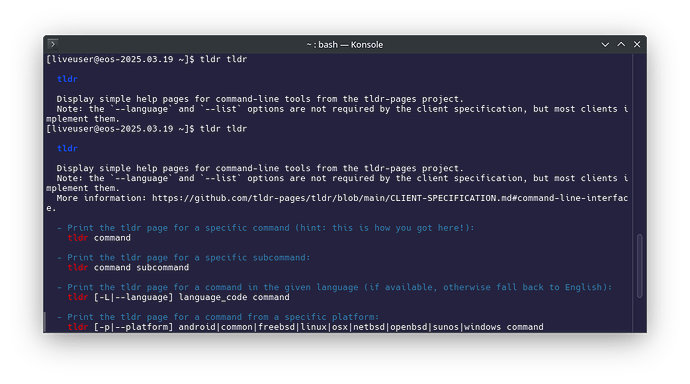This screenshot has width=690, height=384.
Task: Close the Konsole window
Action: [637, 44]
